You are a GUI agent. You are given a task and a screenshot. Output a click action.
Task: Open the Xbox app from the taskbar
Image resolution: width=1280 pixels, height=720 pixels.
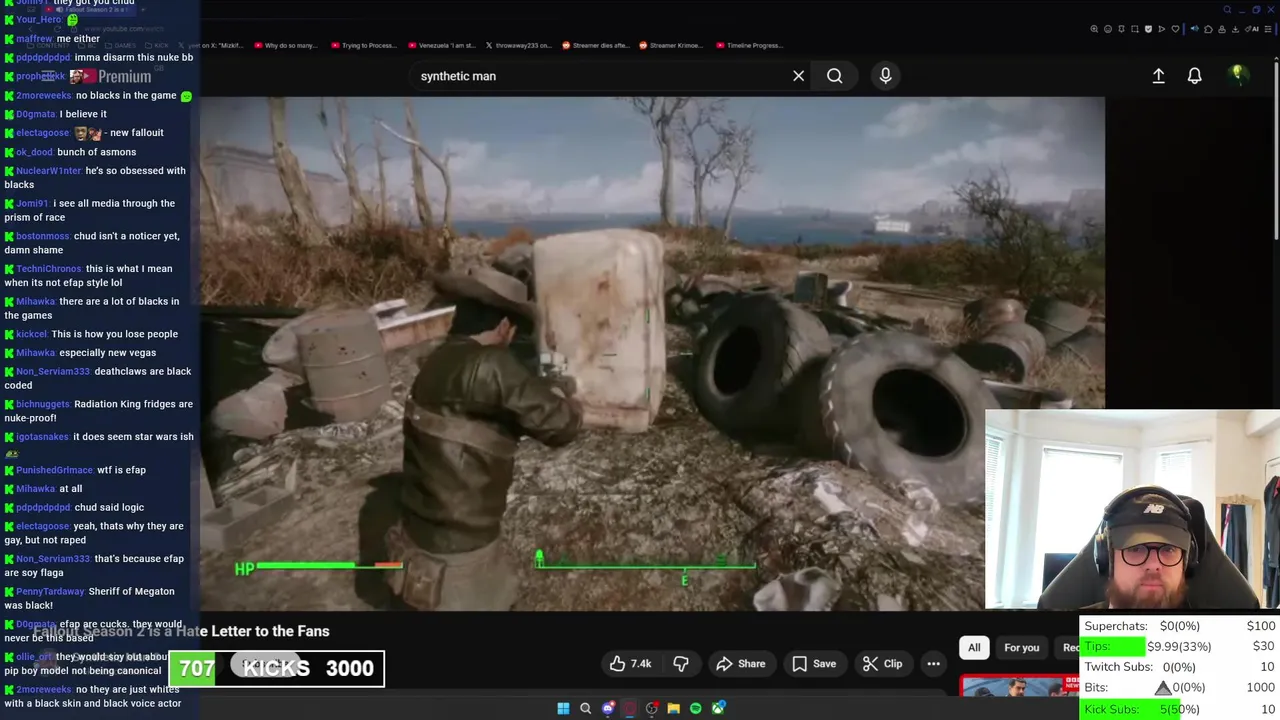718,708
